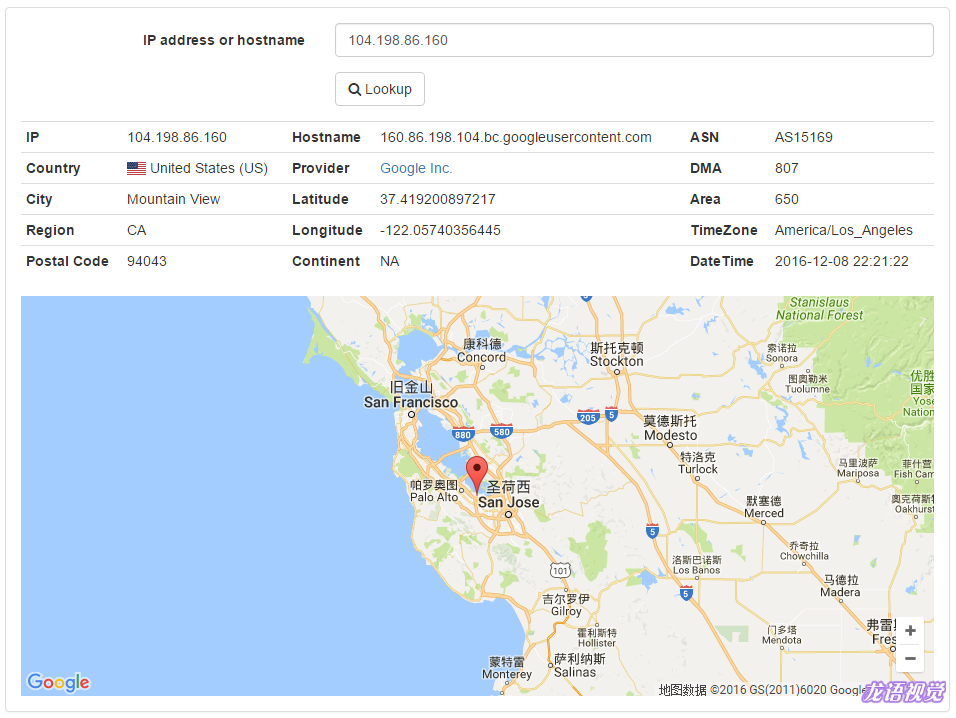
Task: Open the Google Inc. provider link
Action: coord(416,168)
